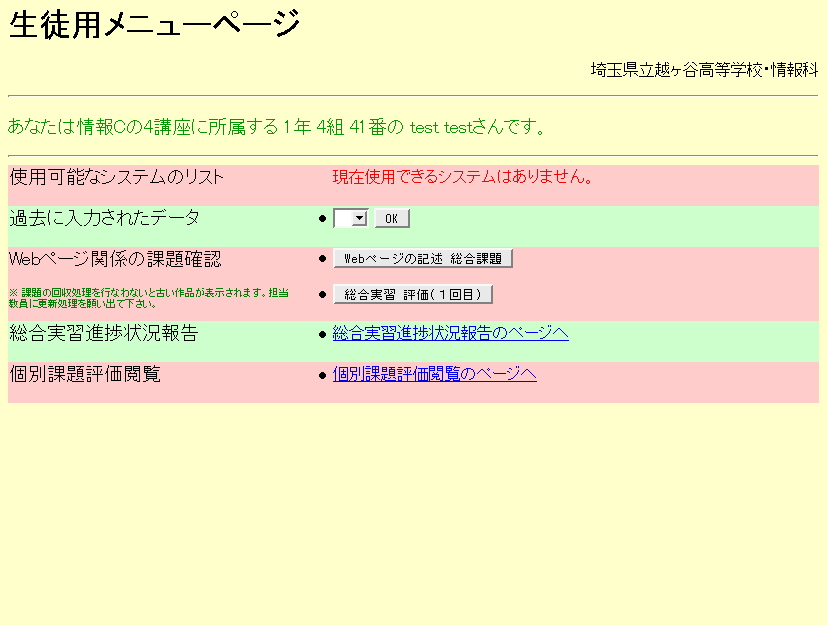Open the 総合実習進捗状況報告のページへ link
This screenshot has width=827, height=625.
coord(450,333)
